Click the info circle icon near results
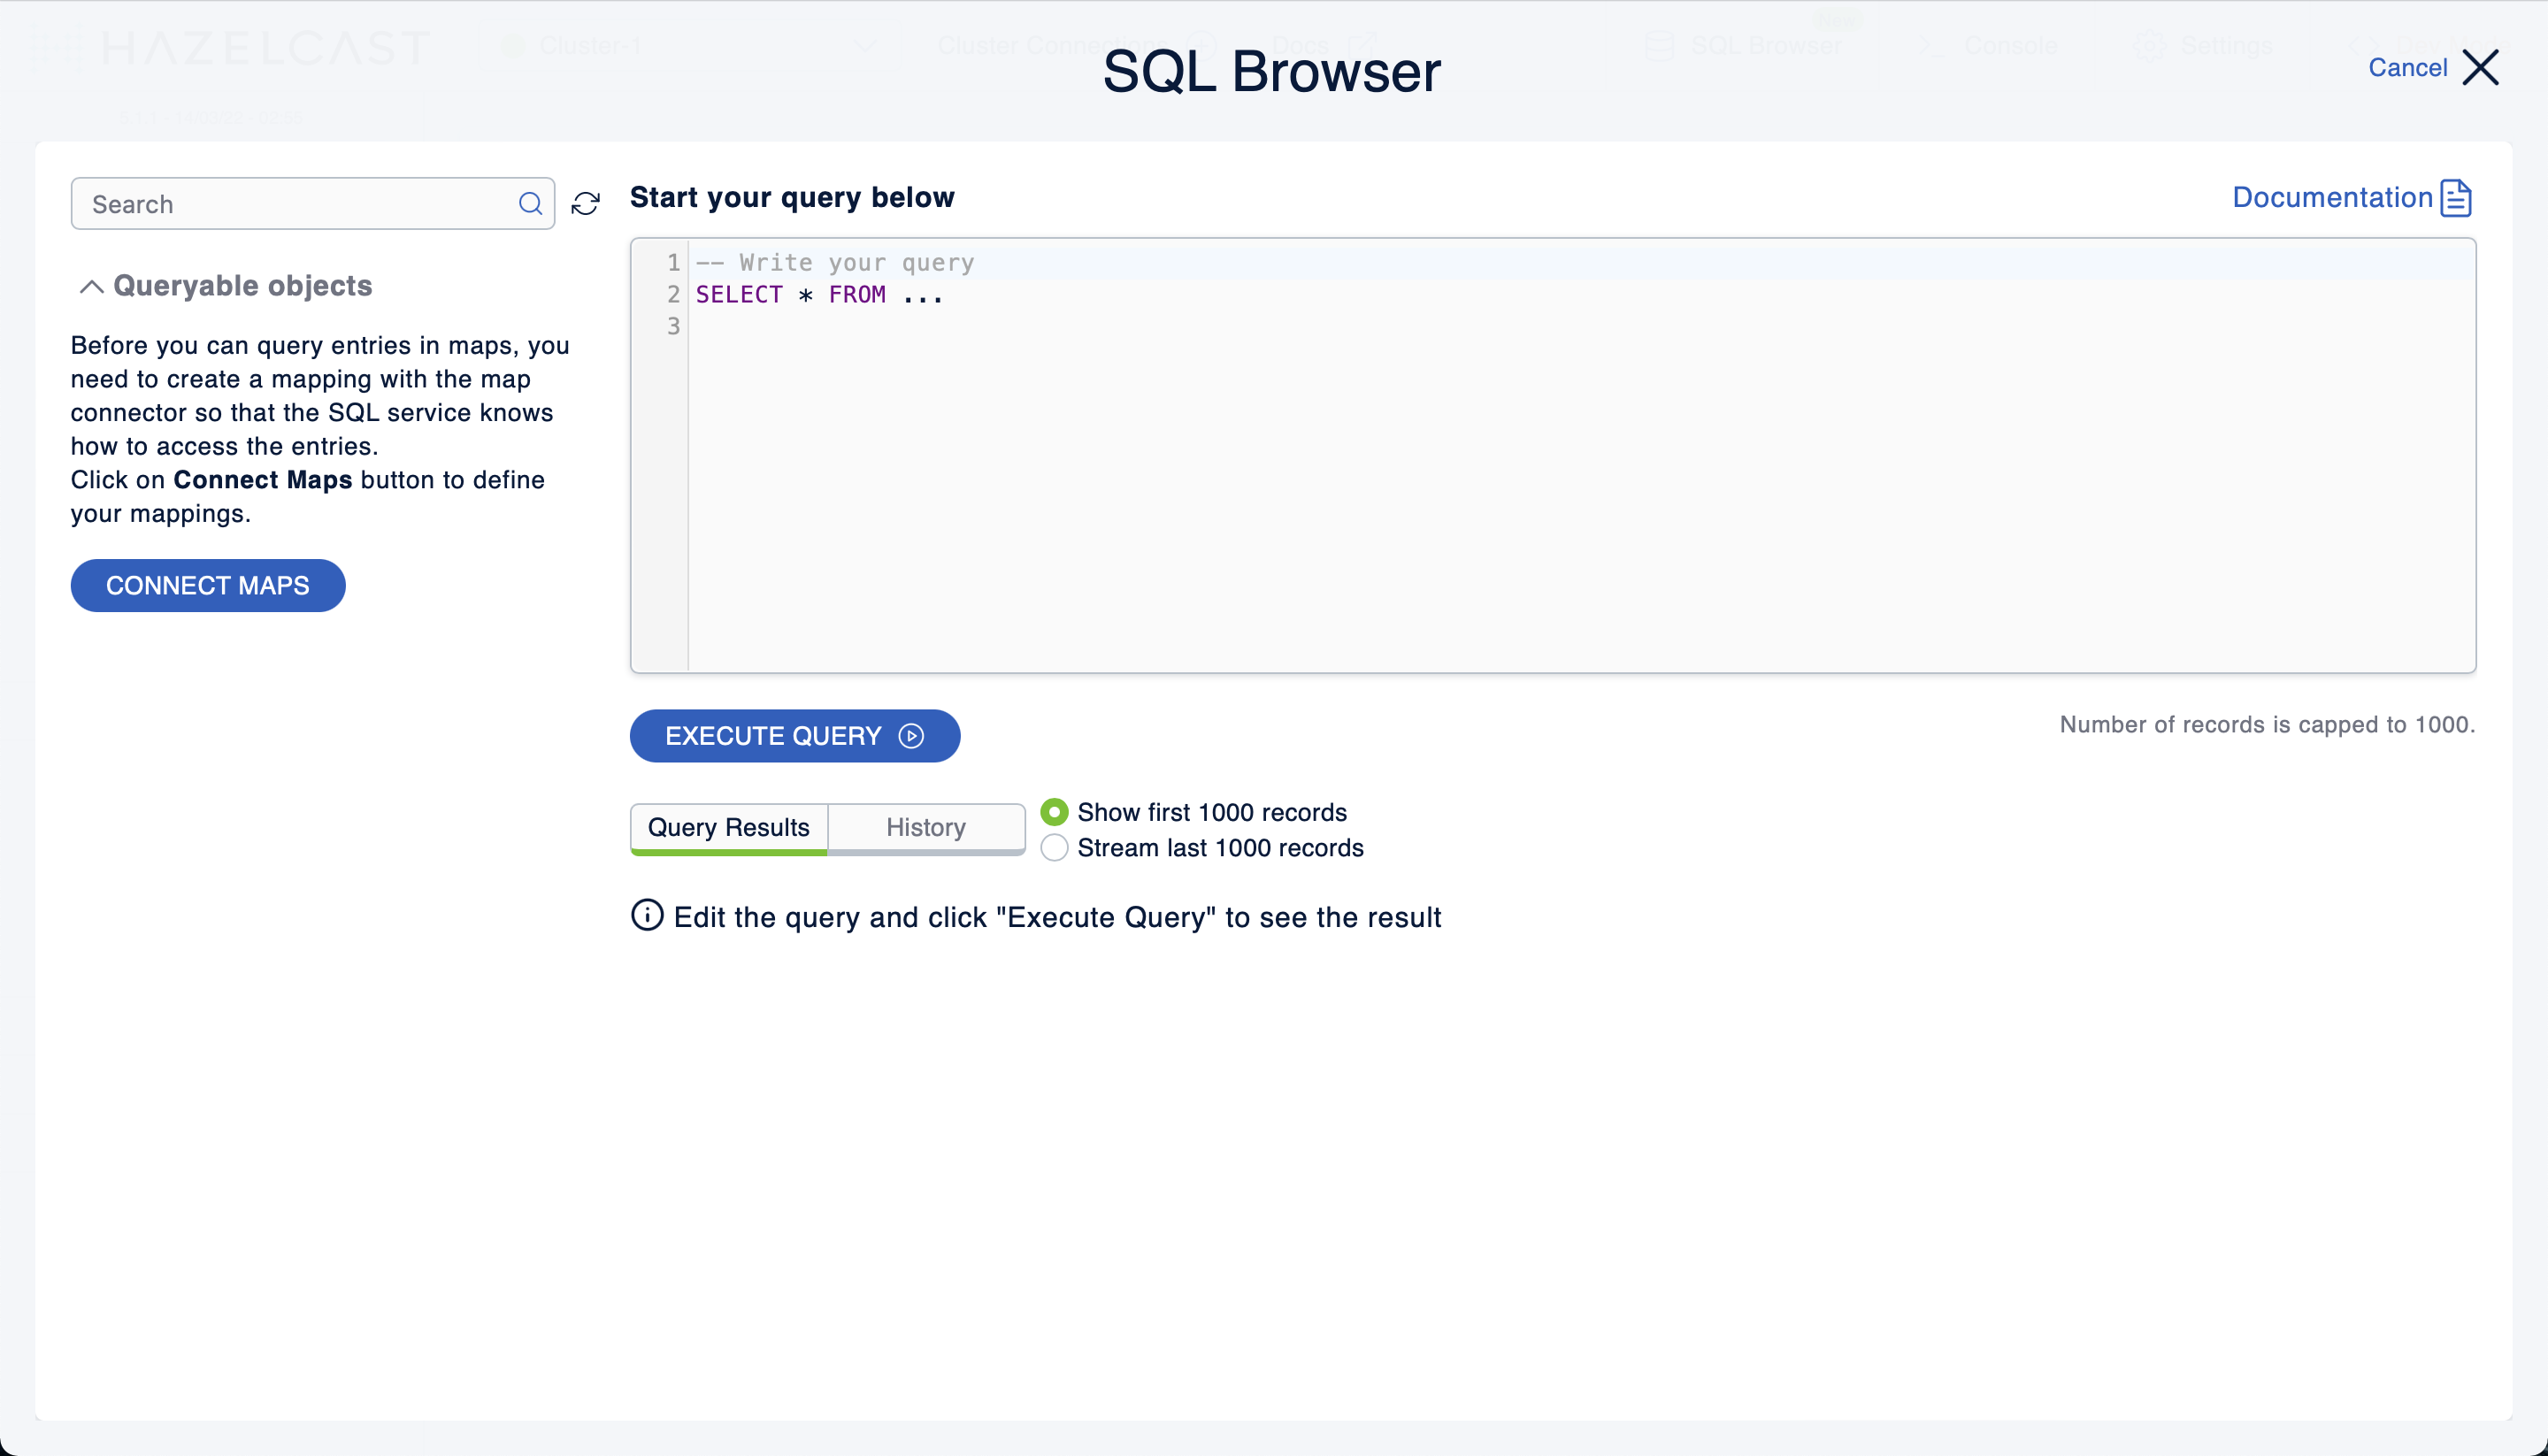2548x1456 pixels. [646, 916]
